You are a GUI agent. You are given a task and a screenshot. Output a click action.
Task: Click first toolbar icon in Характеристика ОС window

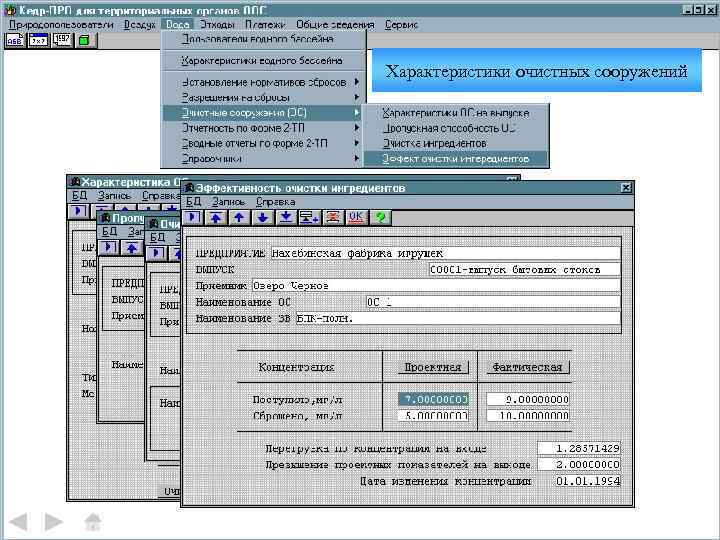[x=78, y=211]
